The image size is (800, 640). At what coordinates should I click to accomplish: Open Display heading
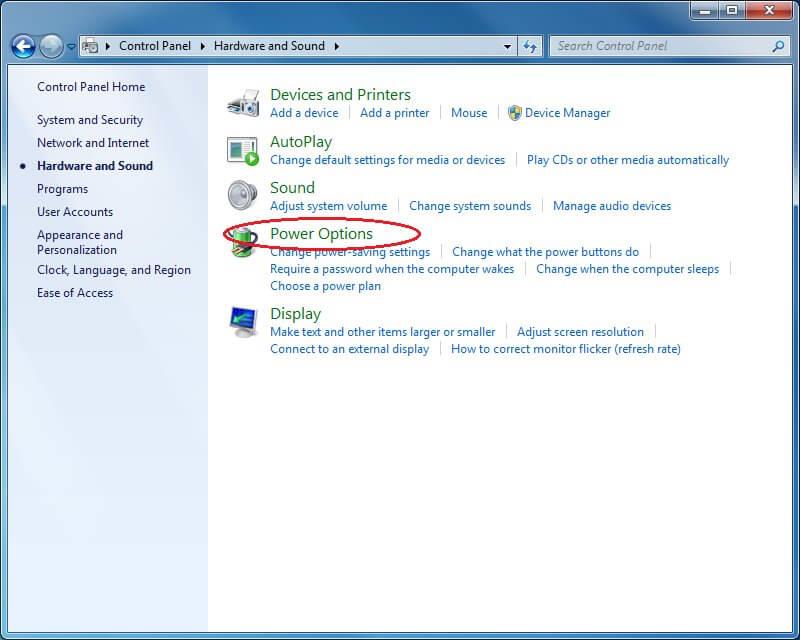295,314
